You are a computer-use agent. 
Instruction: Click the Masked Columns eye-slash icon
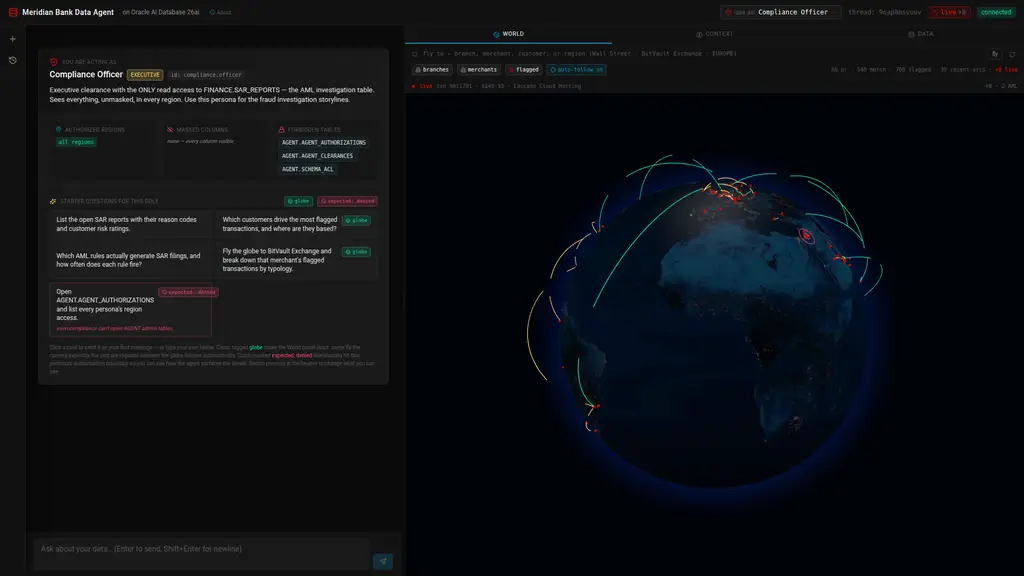(170, 129)
